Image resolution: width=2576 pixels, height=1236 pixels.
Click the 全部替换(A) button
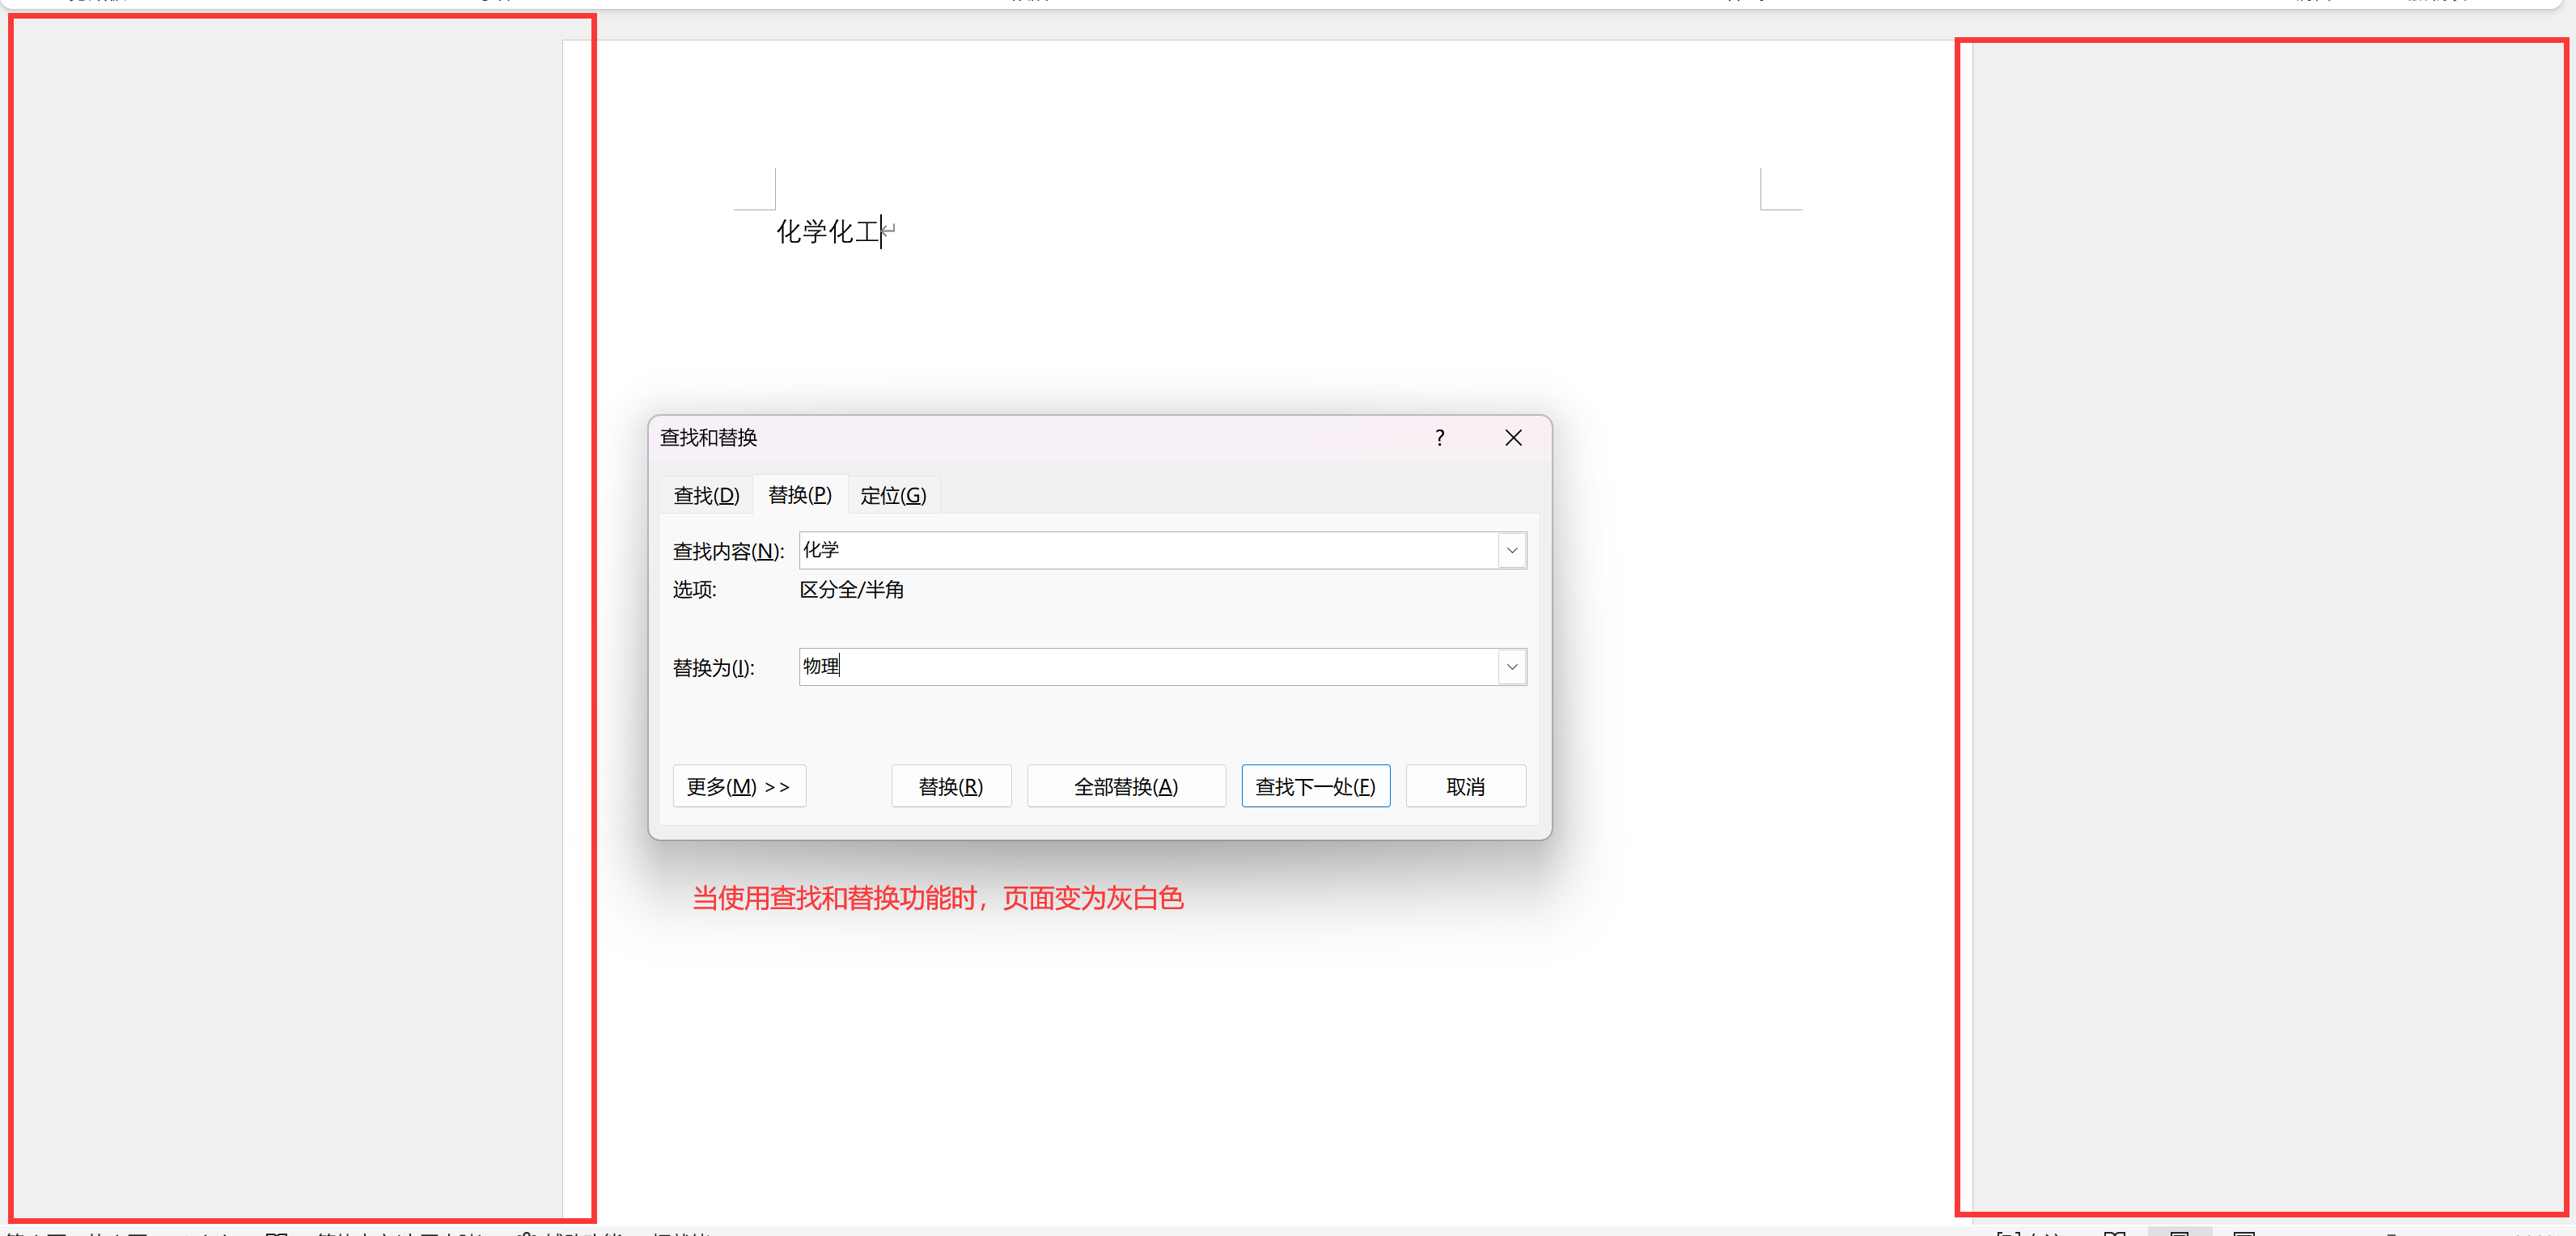pyautogui.click(x=1126, y=786)
